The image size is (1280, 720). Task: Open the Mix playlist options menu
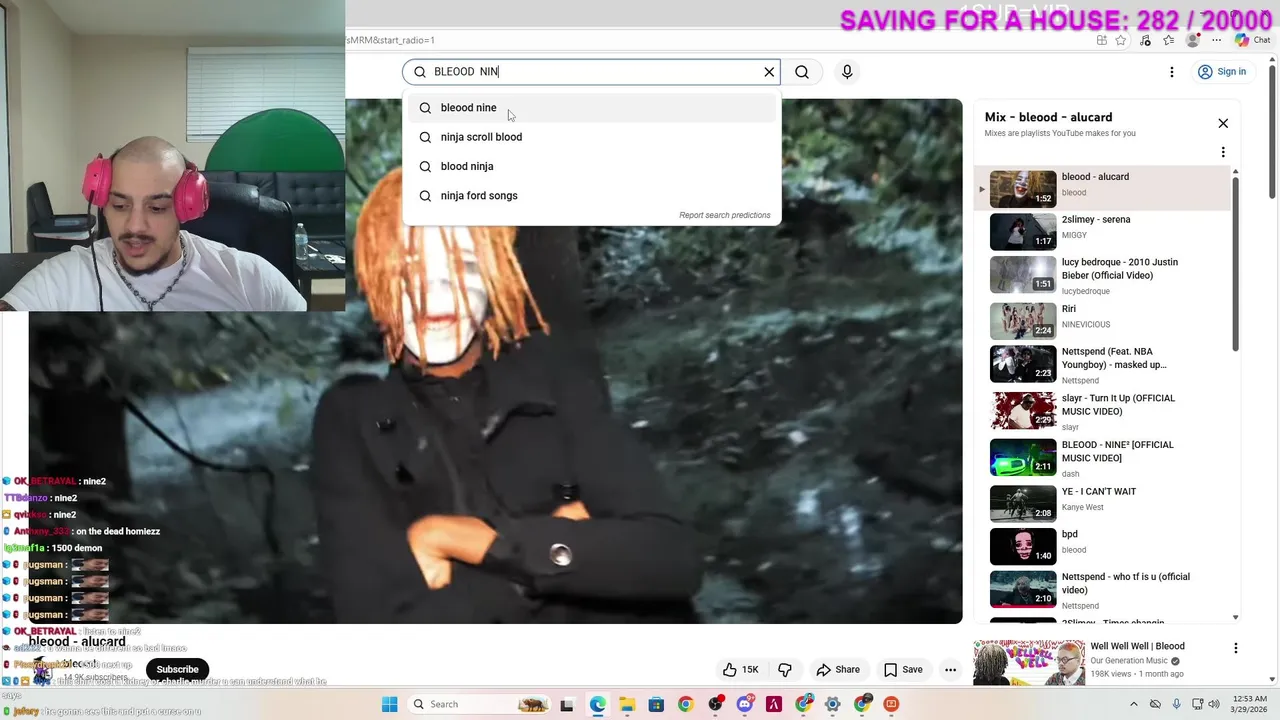1223,152
